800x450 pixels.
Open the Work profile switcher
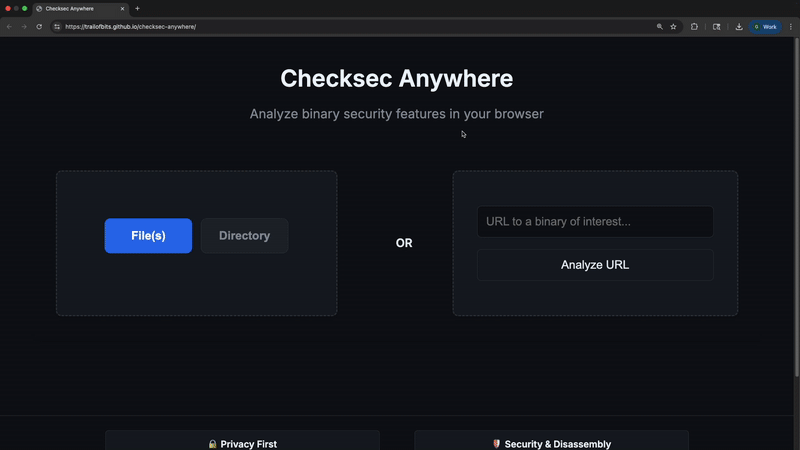coord(765,27)
